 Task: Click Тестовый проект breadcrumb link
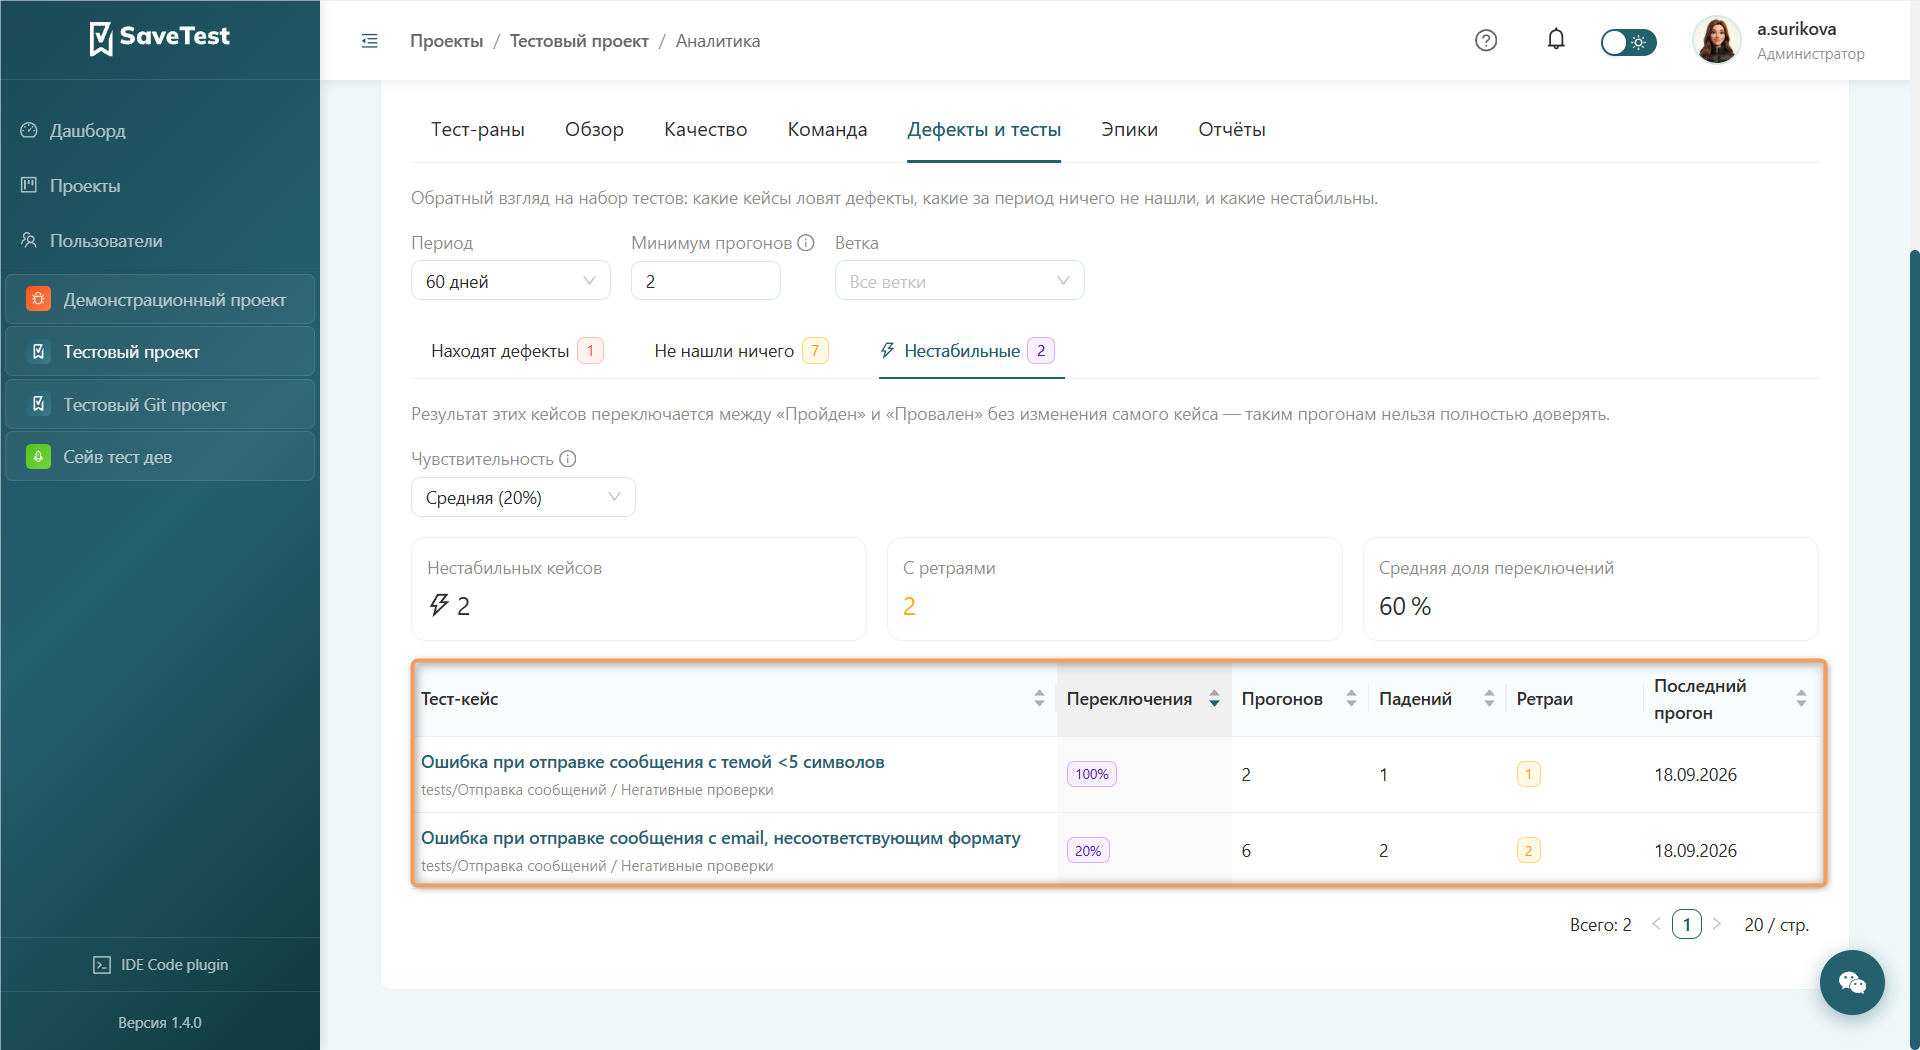coord(579,41)
